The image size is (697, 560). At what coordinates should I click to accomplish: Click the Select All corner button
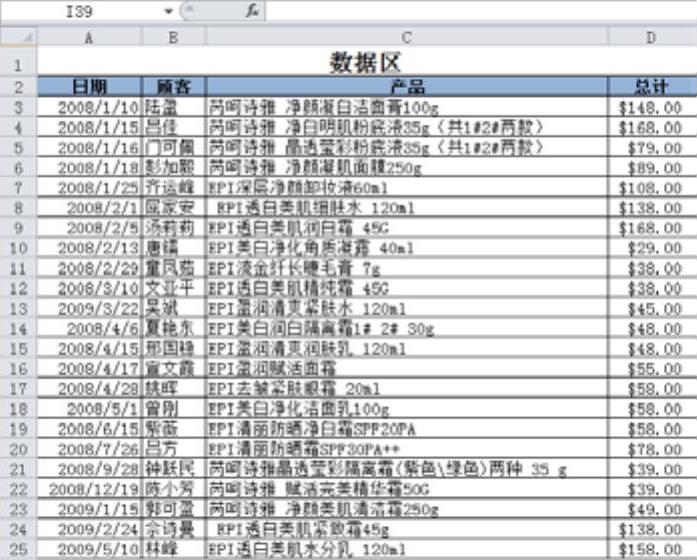(x=19, y=37)
